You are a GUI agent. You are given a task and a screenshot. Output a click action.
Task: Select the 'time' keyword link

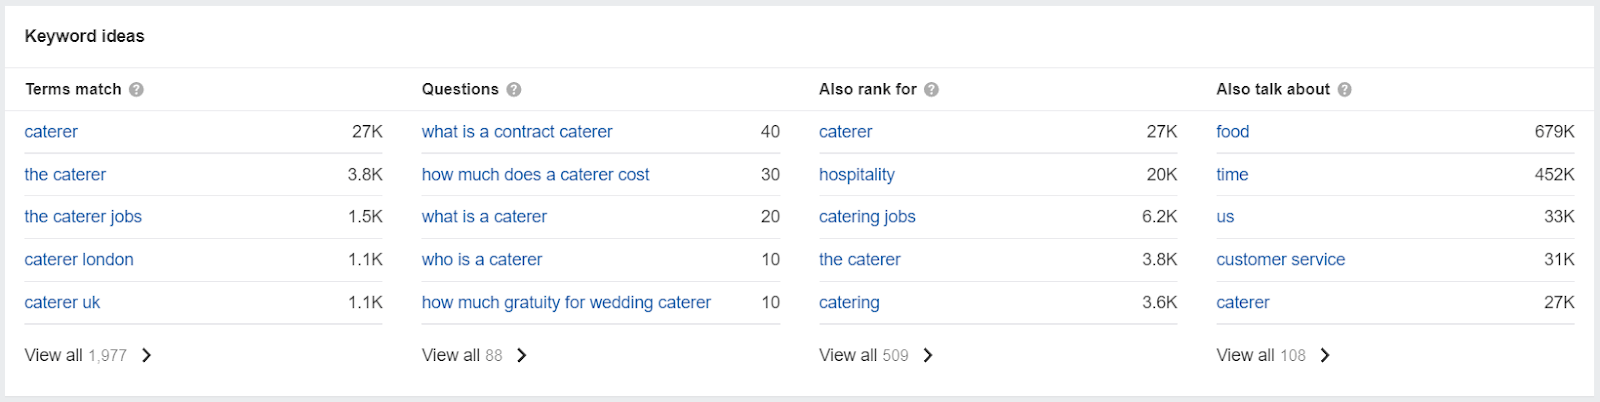point(1232,175)
